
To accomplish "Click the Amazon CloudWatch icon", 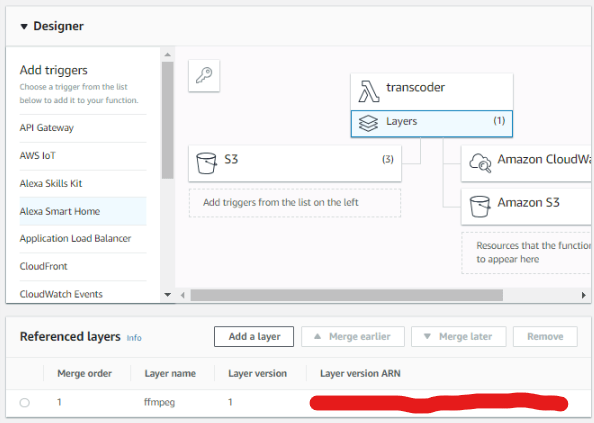I will click(480, 163).
